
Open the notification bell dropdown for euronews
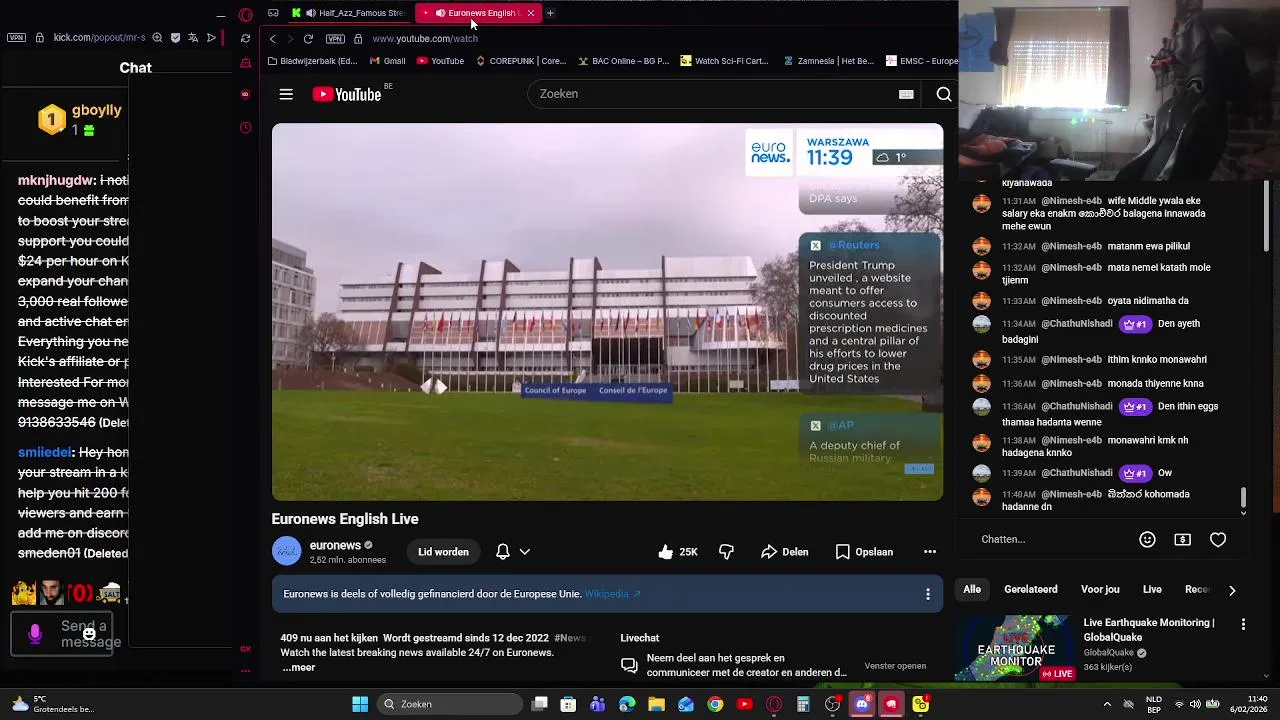(512, 552)
